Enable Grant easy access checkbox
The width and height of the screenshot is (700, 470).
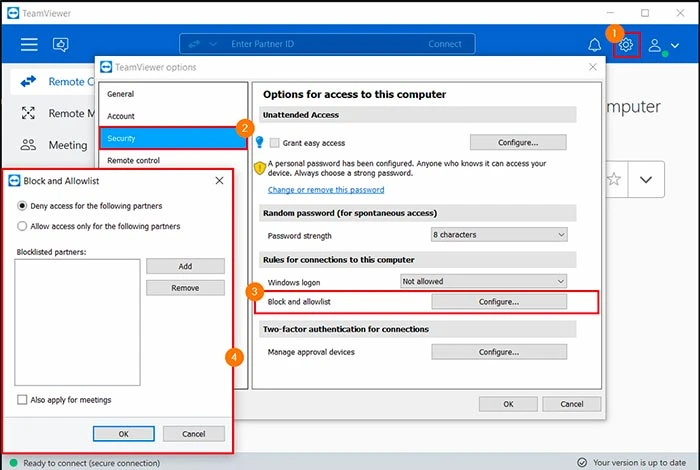click(275, 143)
